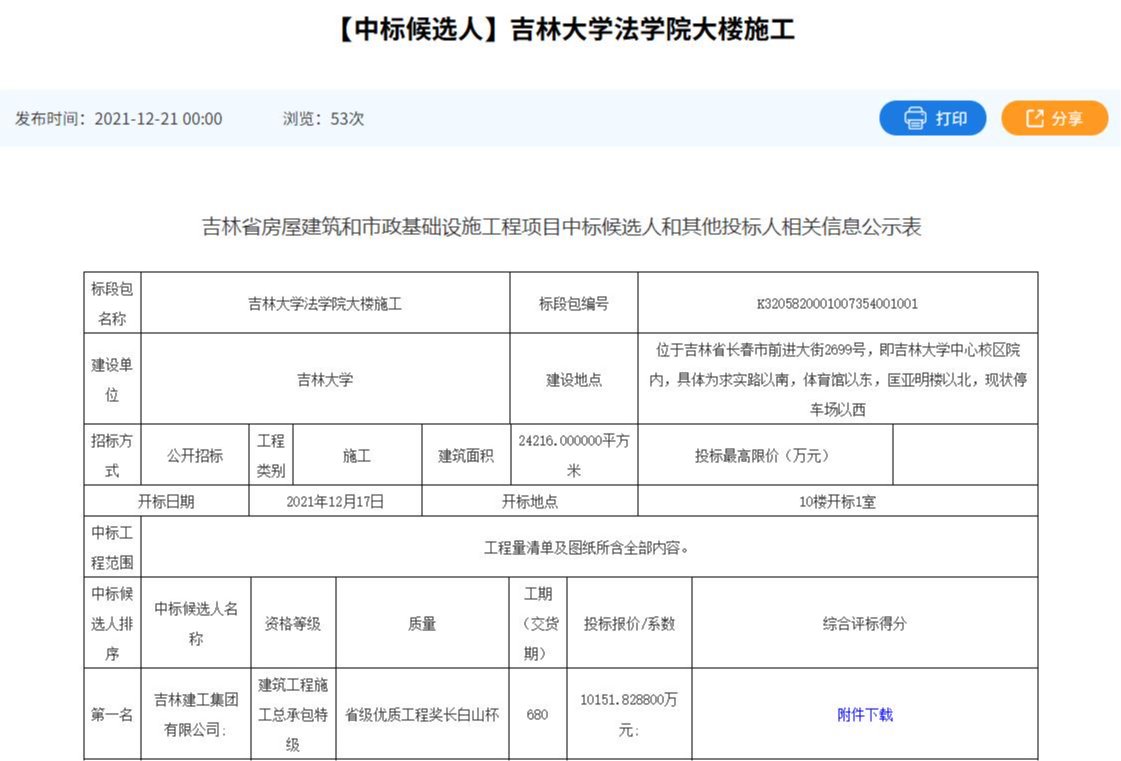This screenshot has height=761, width=1121.
Task: Click the 建筑面积 label cell
Action: click(x=465, y=456)
